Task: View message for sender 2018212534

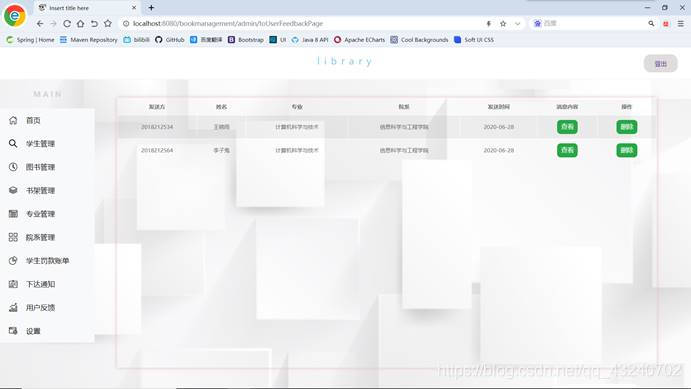Action: tap(567, 127)
